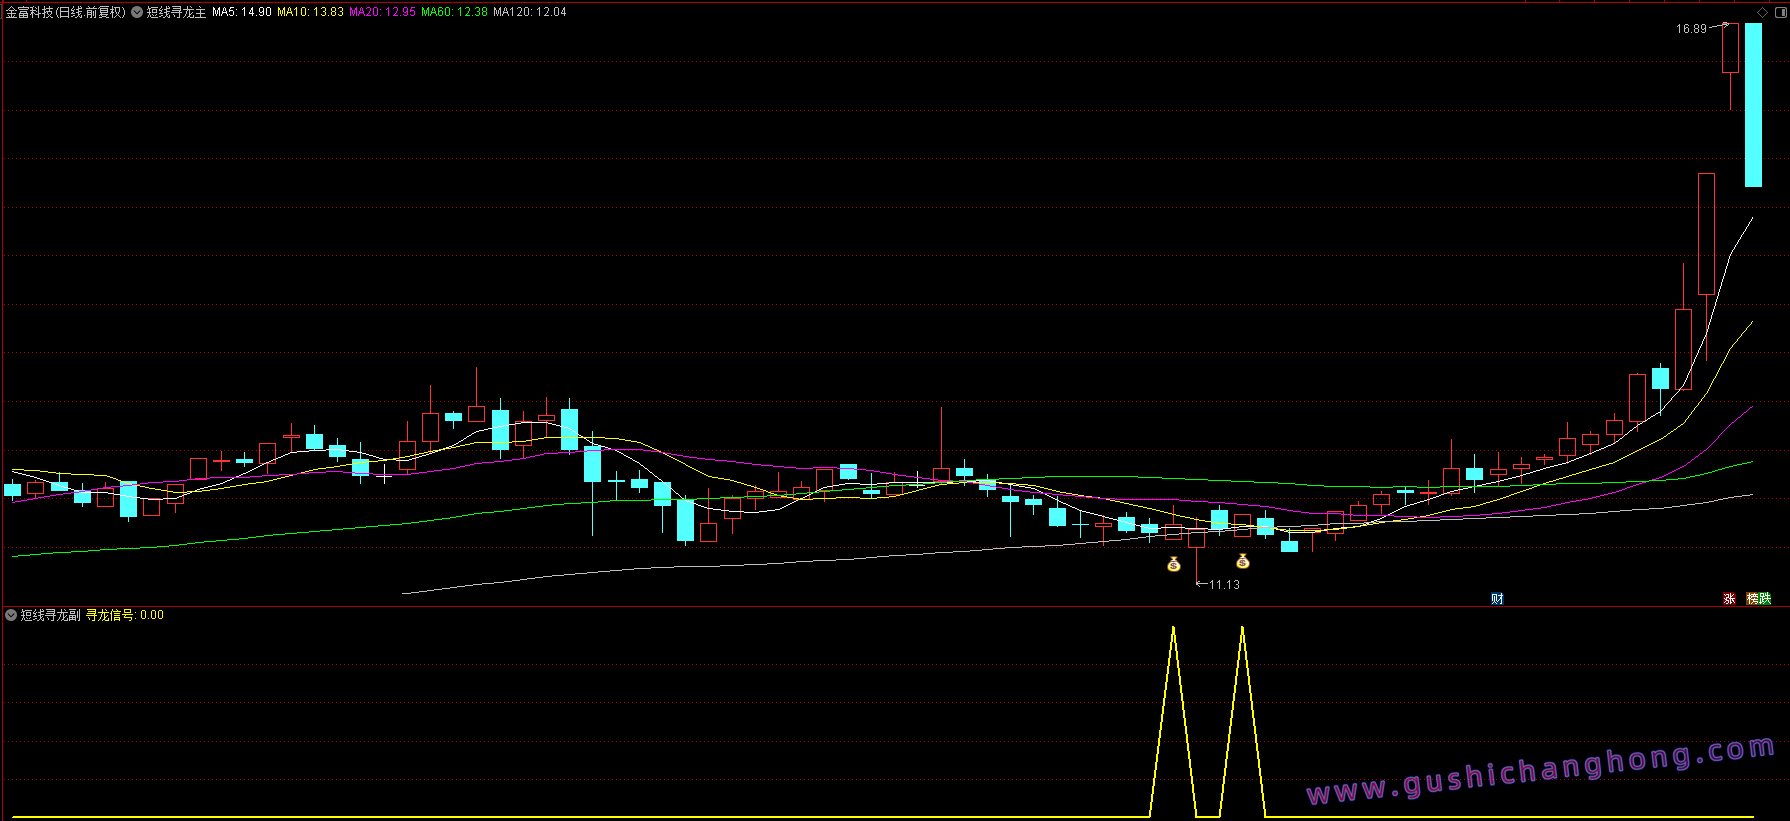Click the gushichanghong.com watermark link
This screenshot has width=1790, height=821.
pos(1540,772)
